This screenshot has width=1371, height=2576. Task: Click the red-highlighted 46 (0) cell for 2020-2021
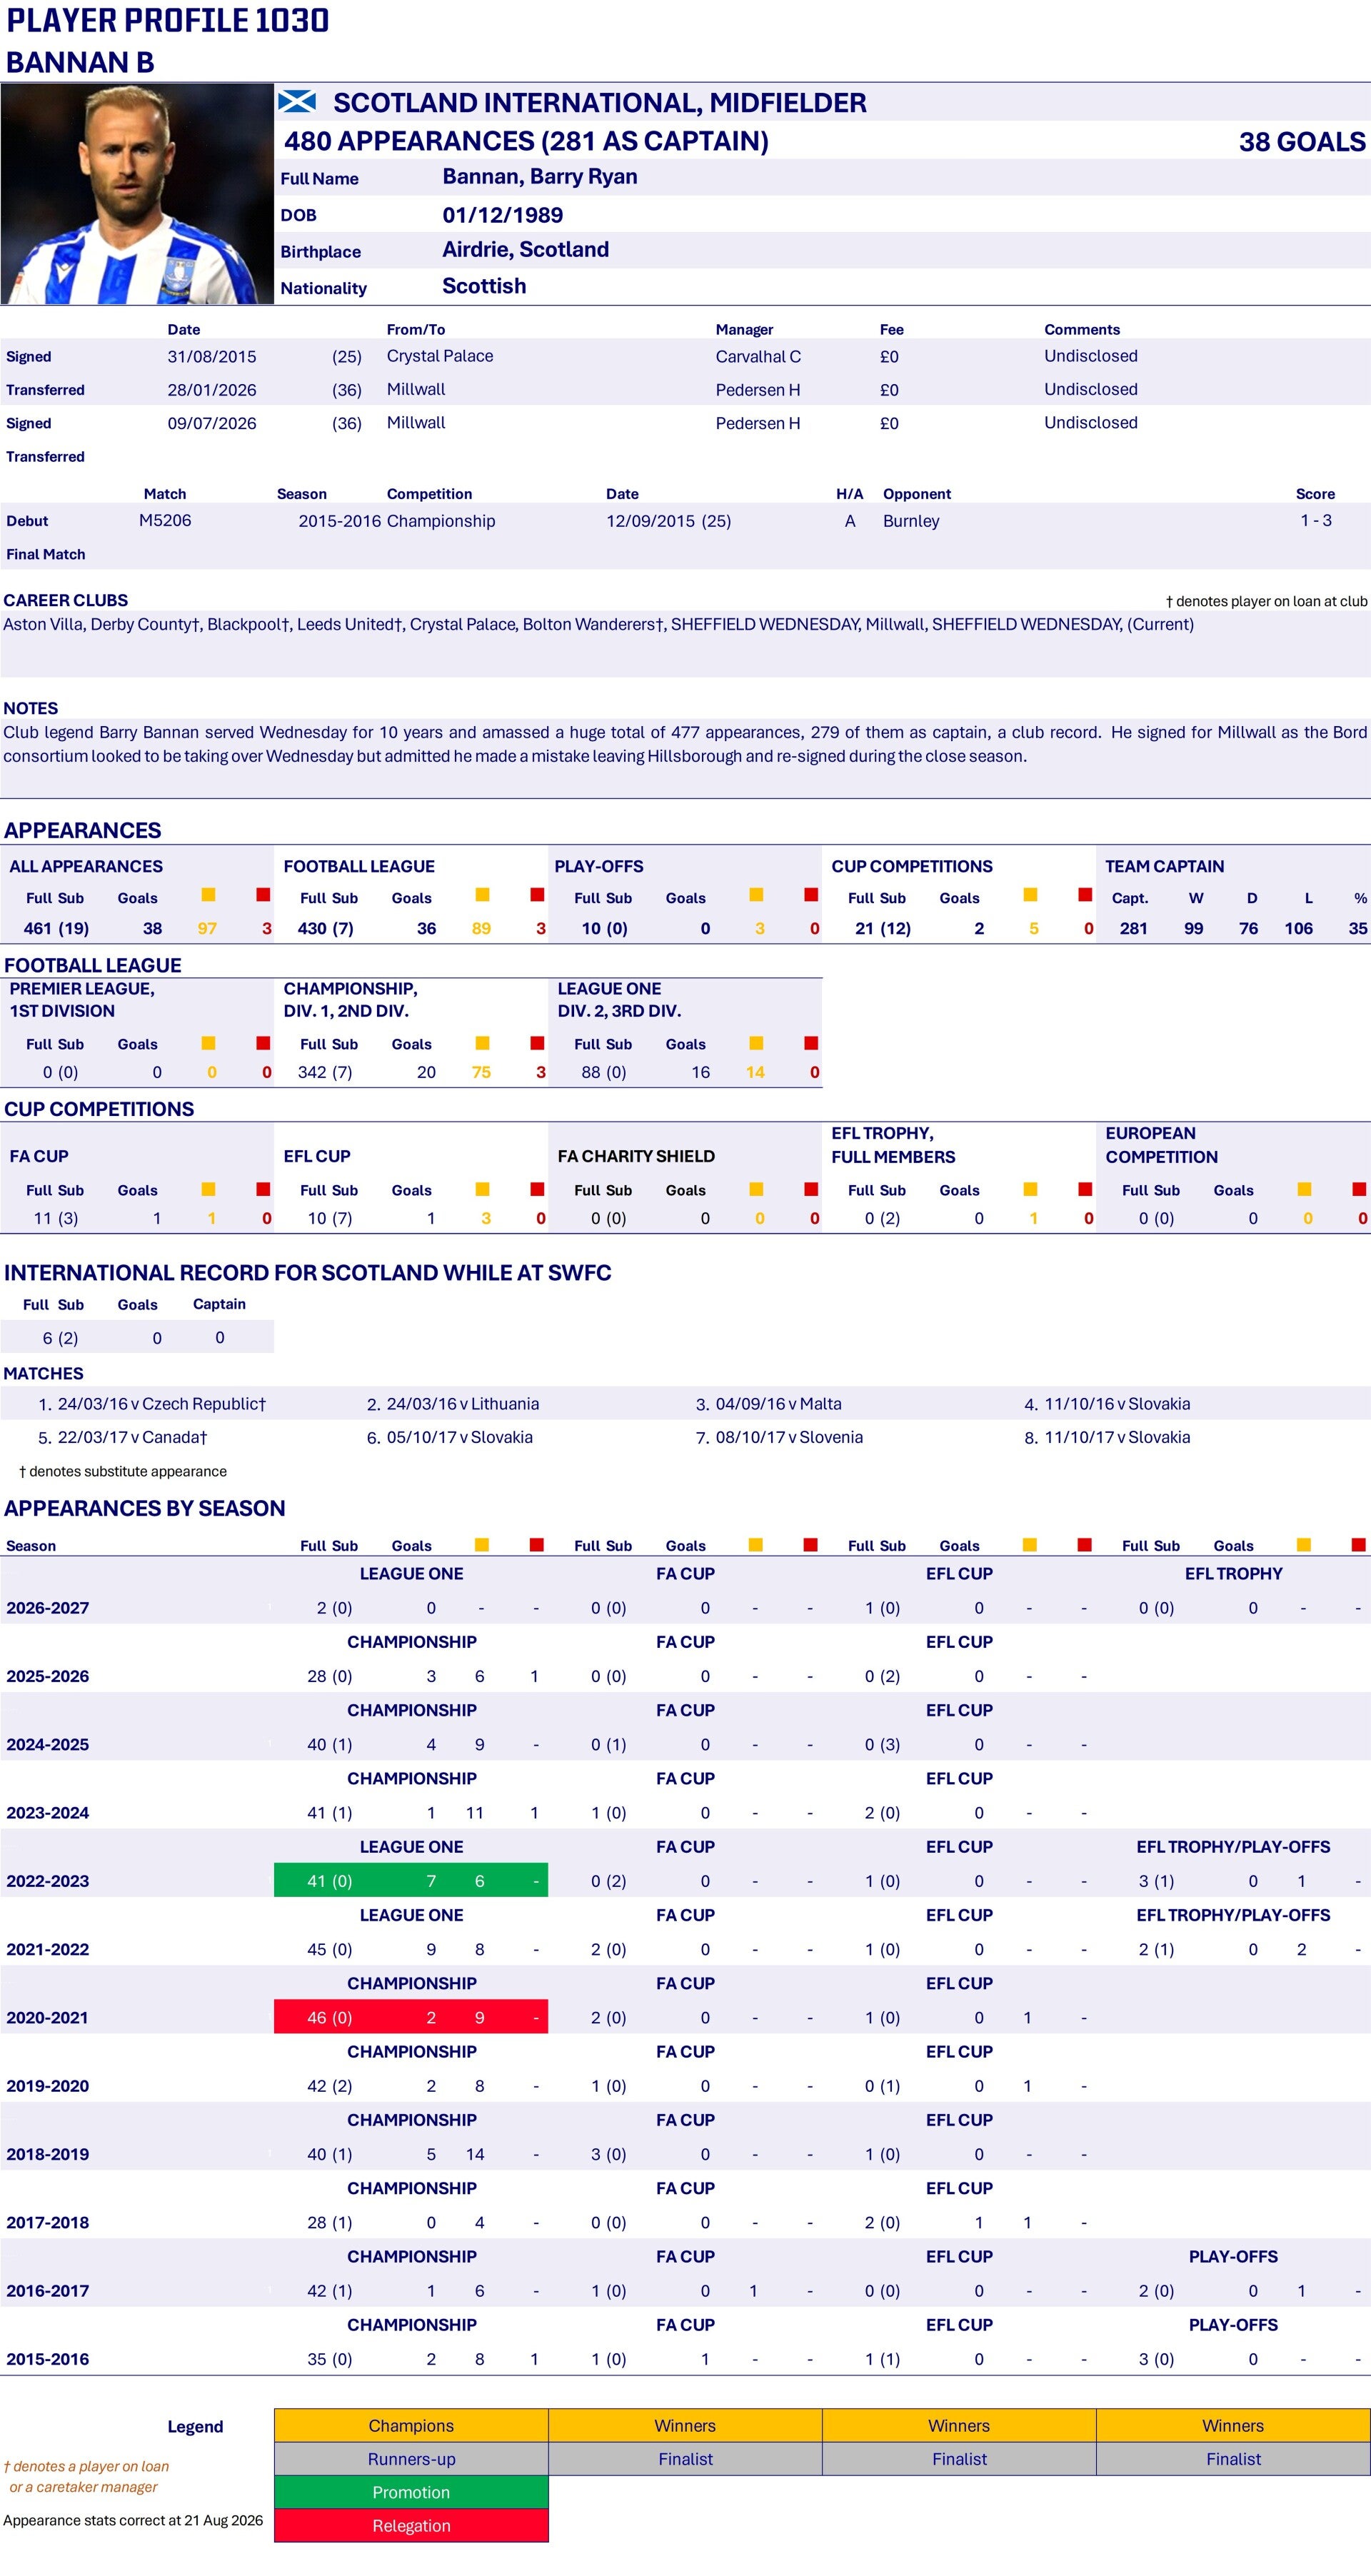coord(411,2017)
